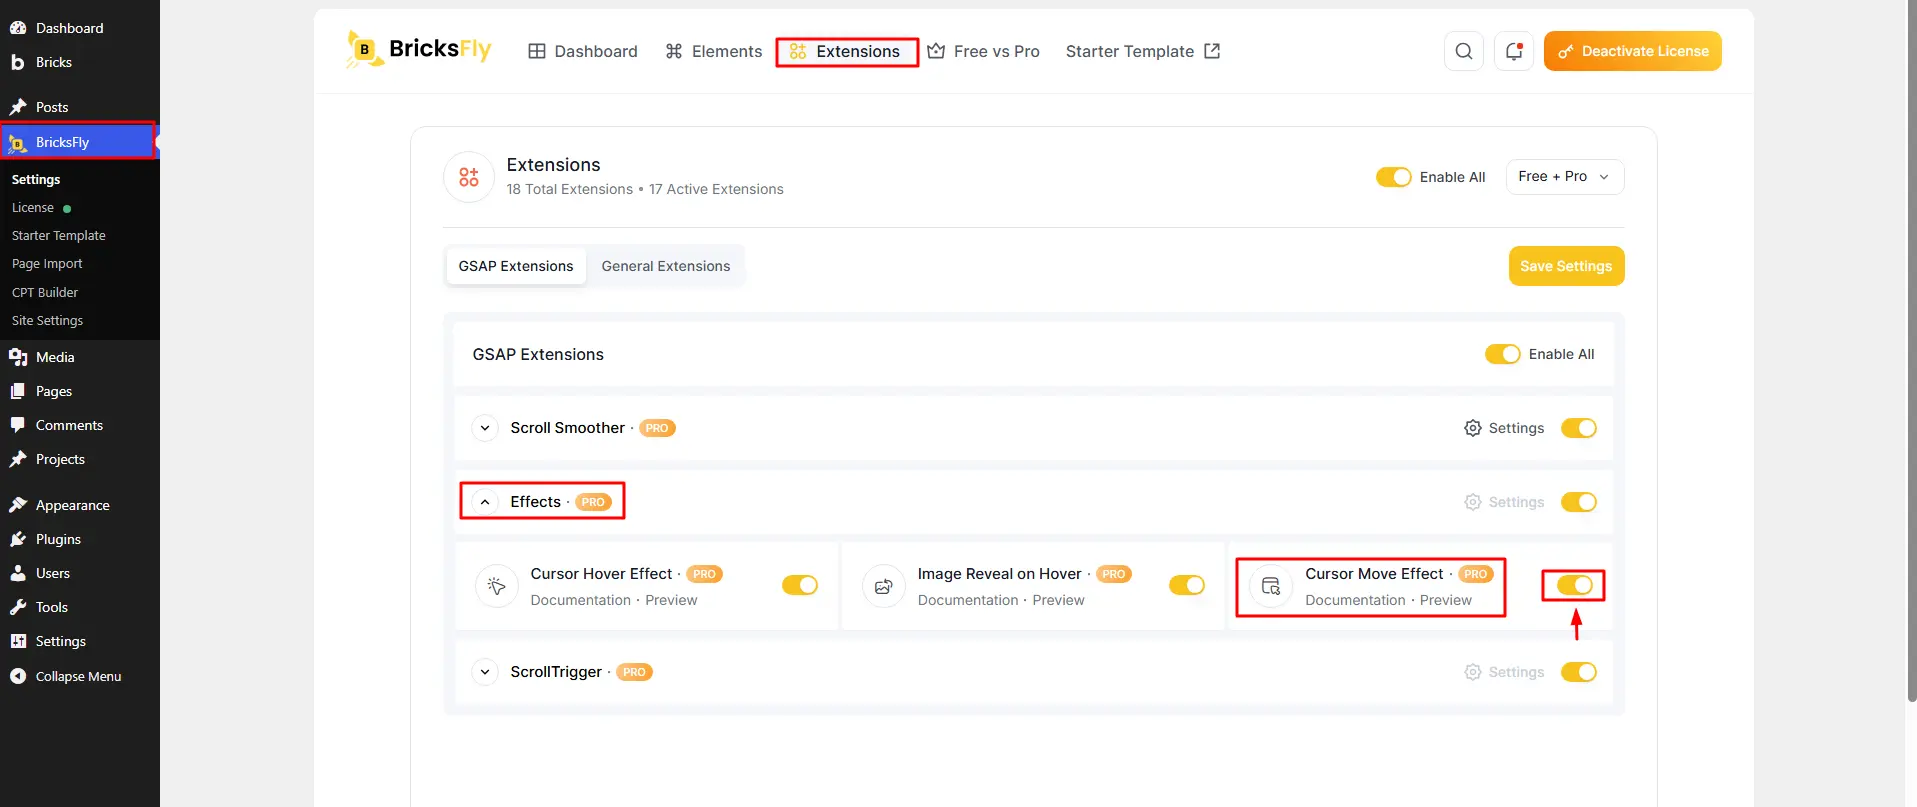This screenshot has height=807, width=1917.
Task: Open the Dashboard top nav item
Action: point(583,51)
